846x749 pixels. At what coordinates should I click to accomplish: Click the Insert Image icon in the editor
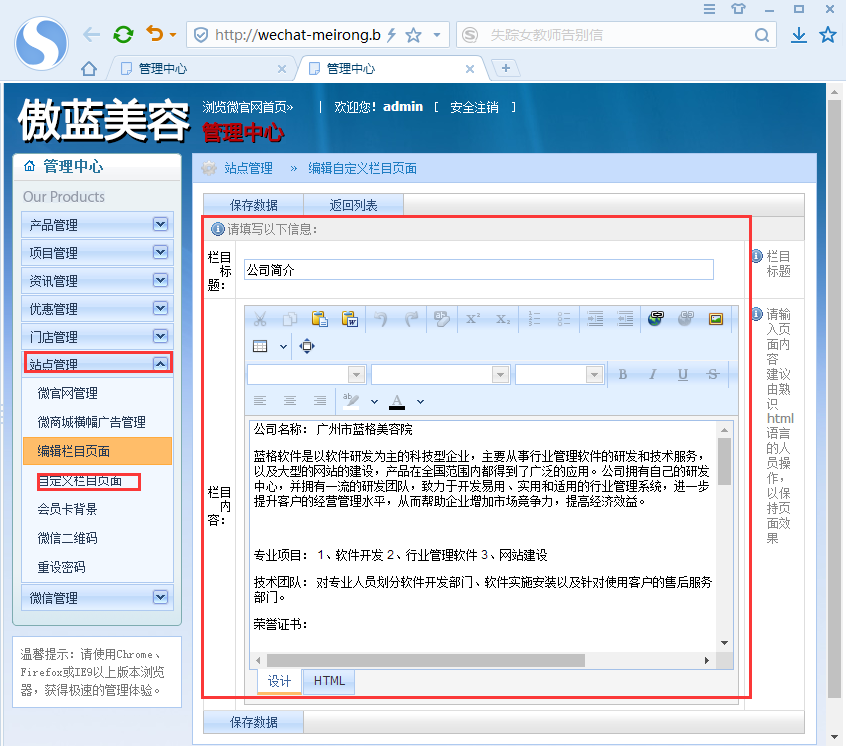716,317
